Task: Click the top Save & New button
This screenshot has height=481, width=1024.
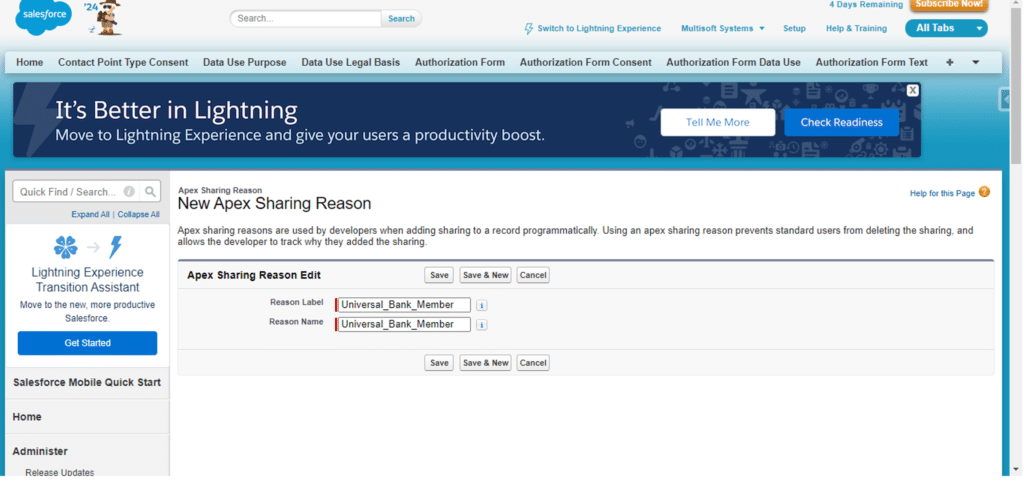Action: 485,275
